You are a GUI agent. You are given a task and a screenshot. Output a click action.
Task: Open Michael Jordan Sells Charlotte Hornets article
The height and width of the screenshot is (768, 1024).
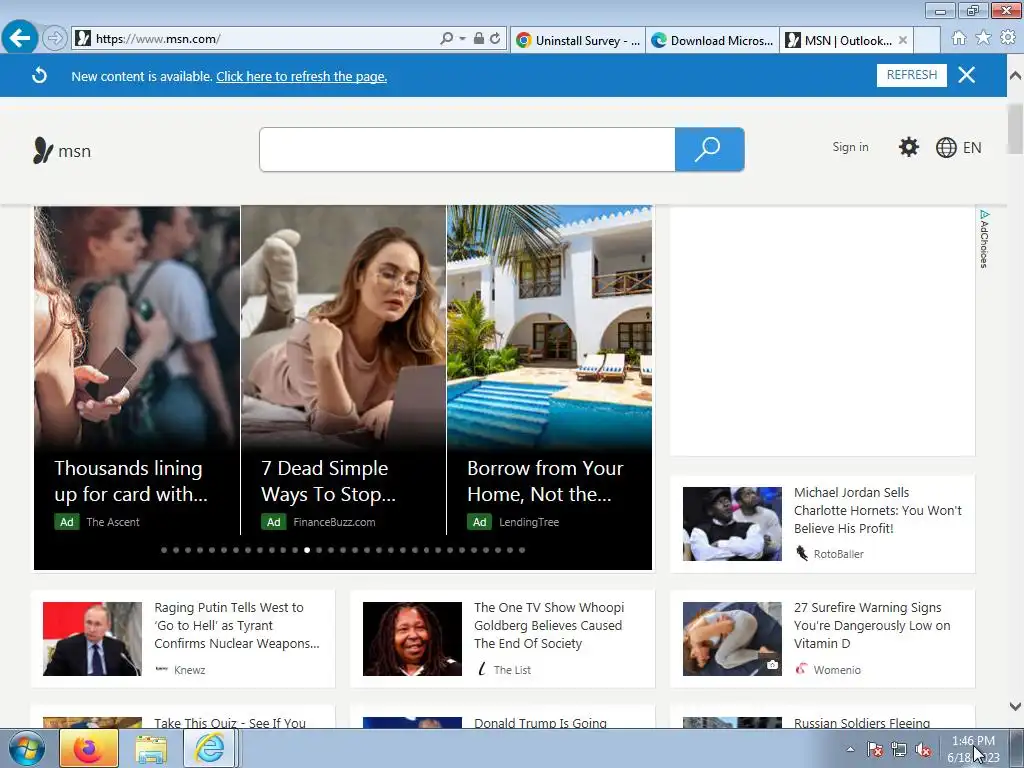(878, 510)
